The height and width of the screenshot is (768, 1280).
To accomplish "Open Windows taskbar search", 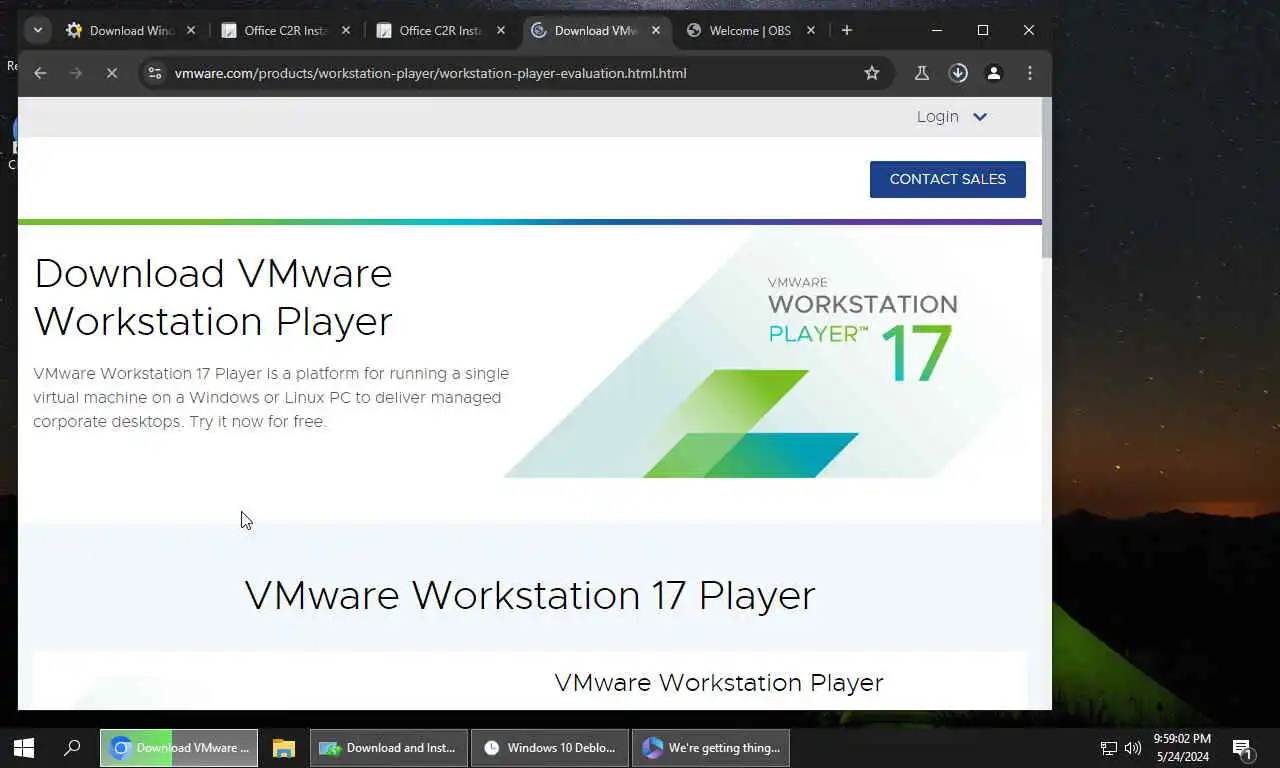I will point(72,748).
